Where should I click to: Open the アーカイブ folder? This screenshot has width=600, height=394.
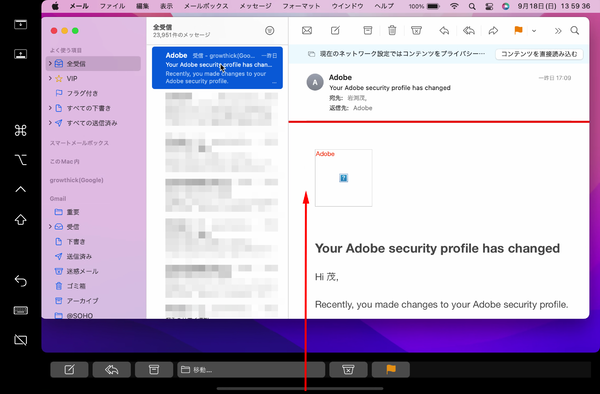pyautogui.click(x=82, y=301)
